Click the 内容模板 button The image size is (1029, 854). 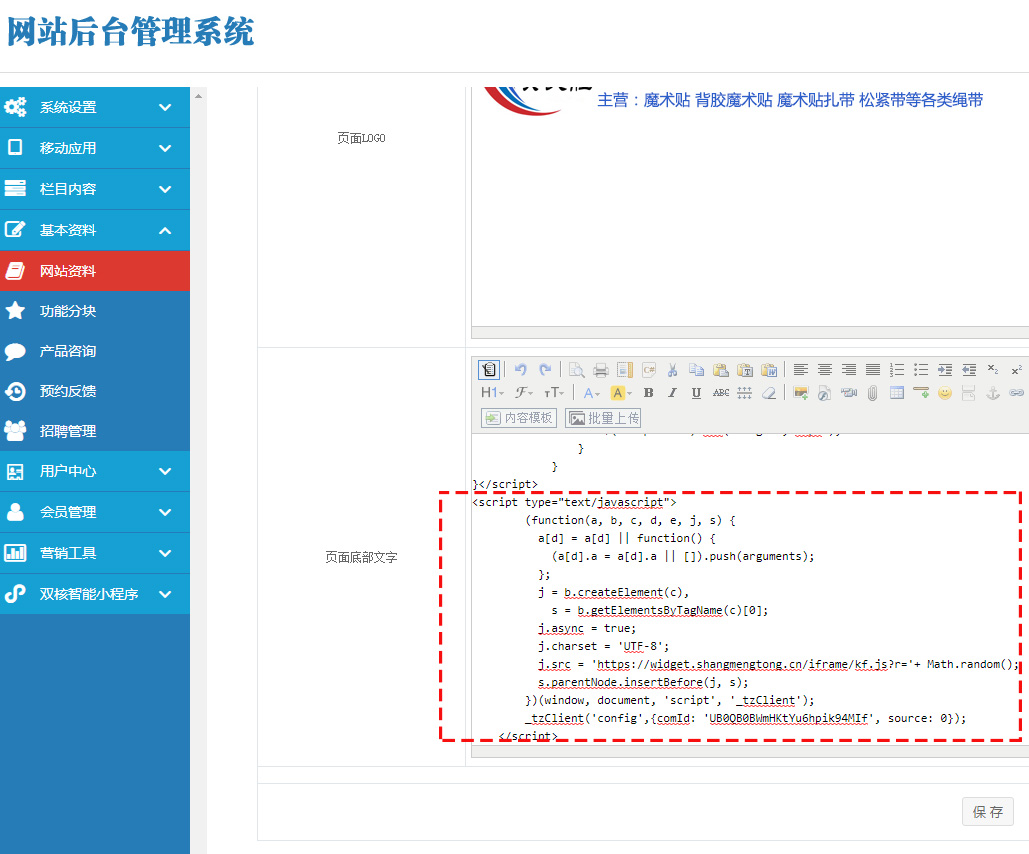[519, 418]
